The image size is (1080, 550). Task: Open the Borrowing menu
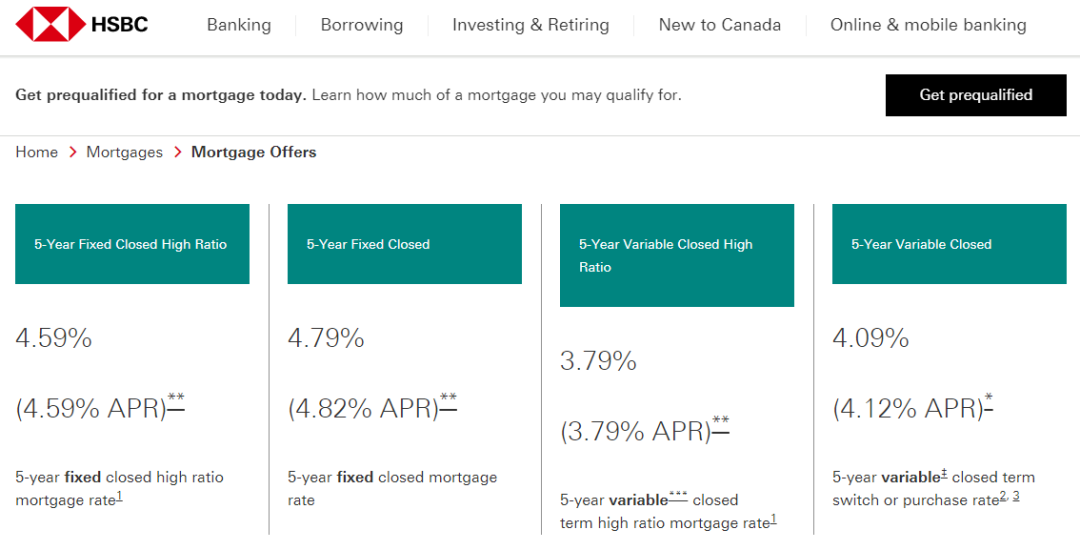click(x=362, y=25)
